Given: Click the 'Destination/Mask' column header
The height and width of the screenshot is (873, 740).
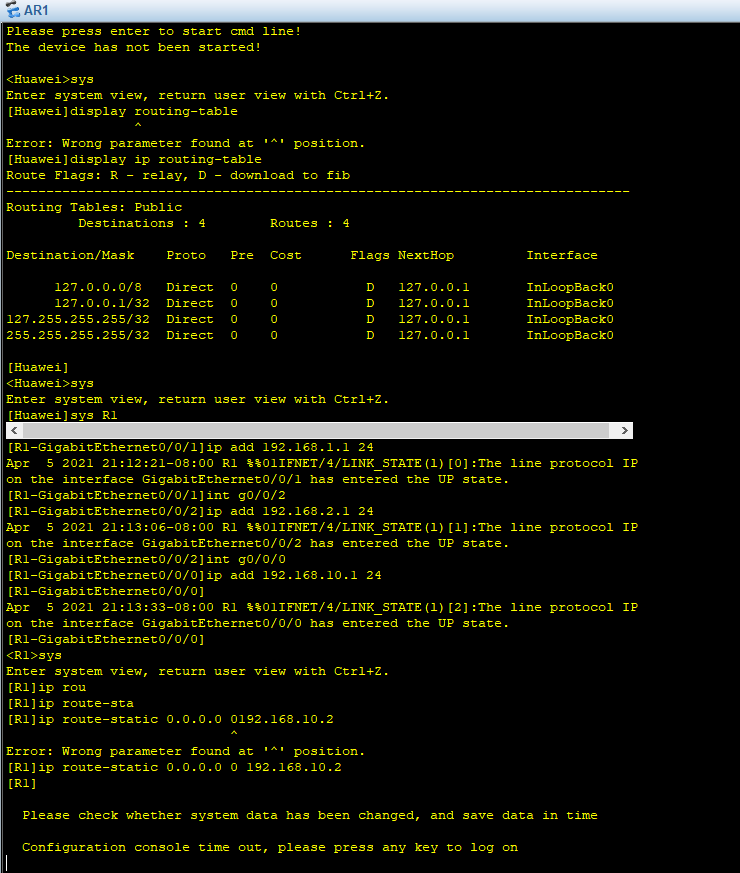Looking at the screenshot, I should click(x=70, y=255).
